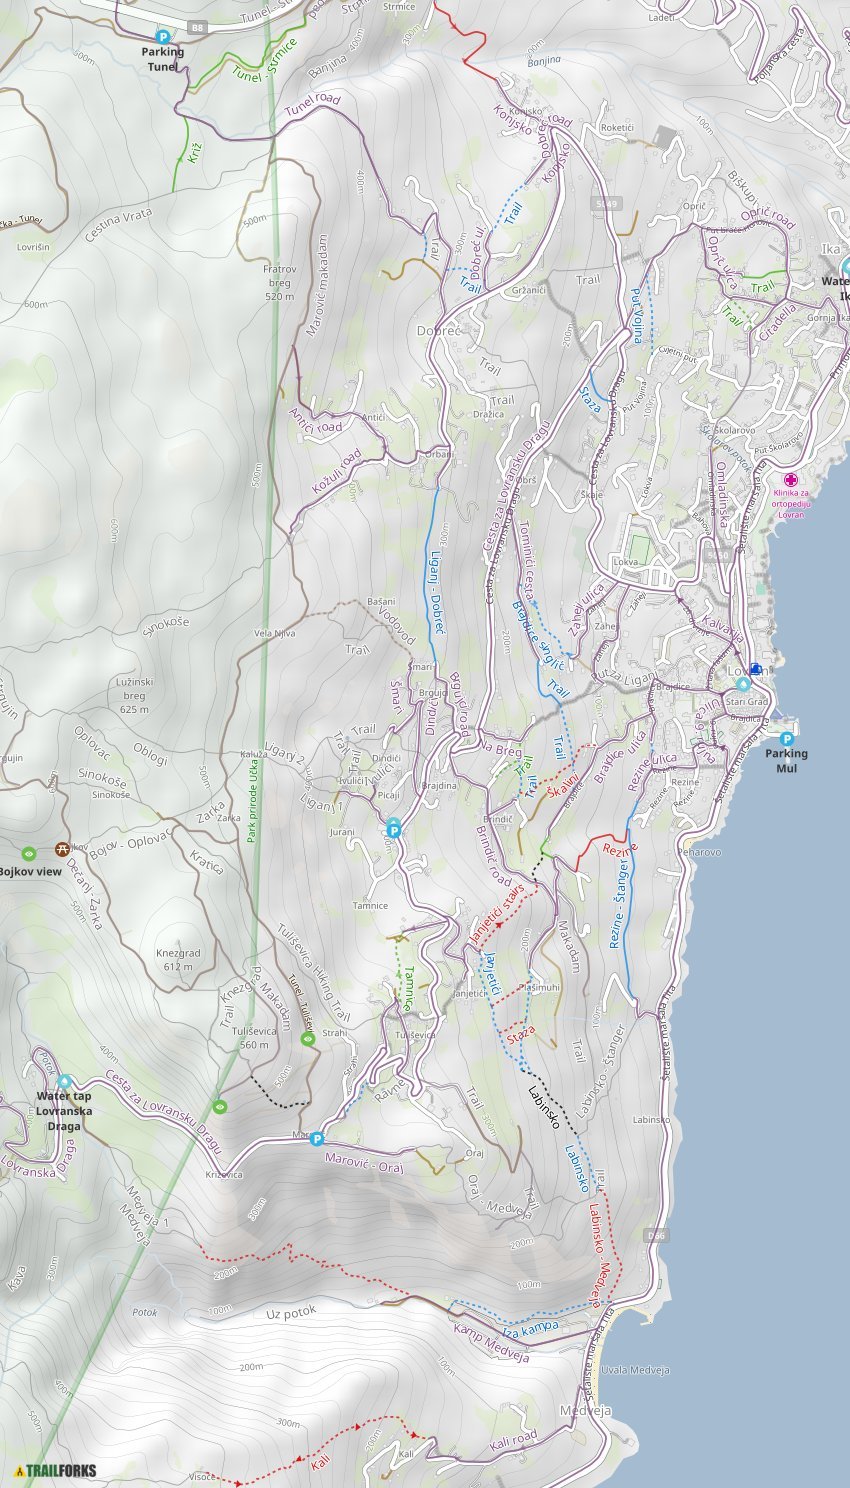Click the green viewpoint icon near Strahi
The height and width of the screenshot is (1488, 850).
[307, 1039]
